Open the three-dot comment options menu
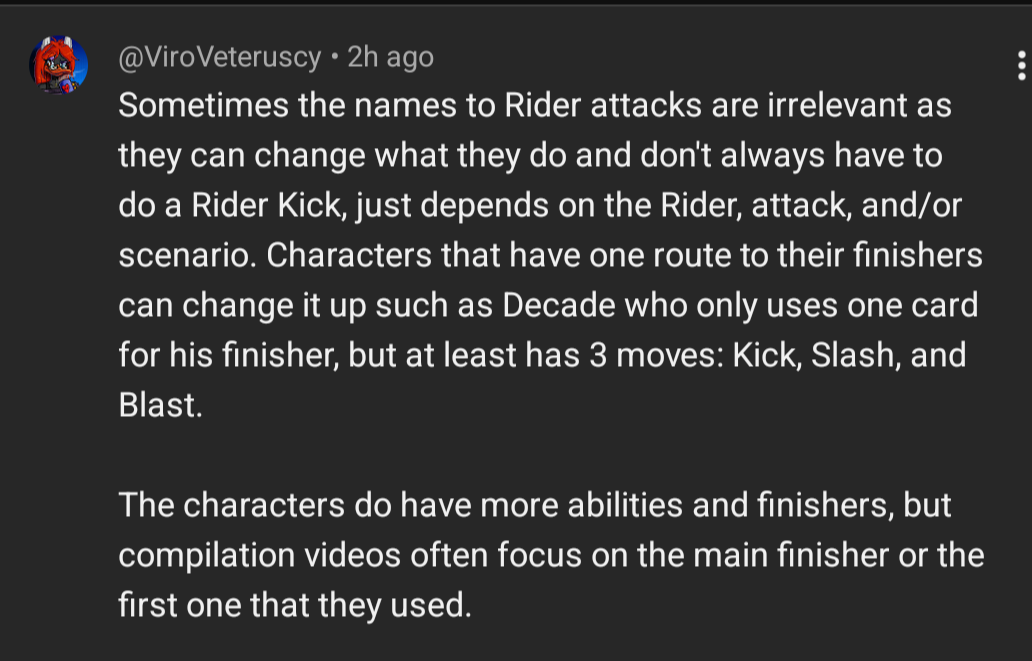This screenshot has height=661, width=1032. [x=1021, y=66]
